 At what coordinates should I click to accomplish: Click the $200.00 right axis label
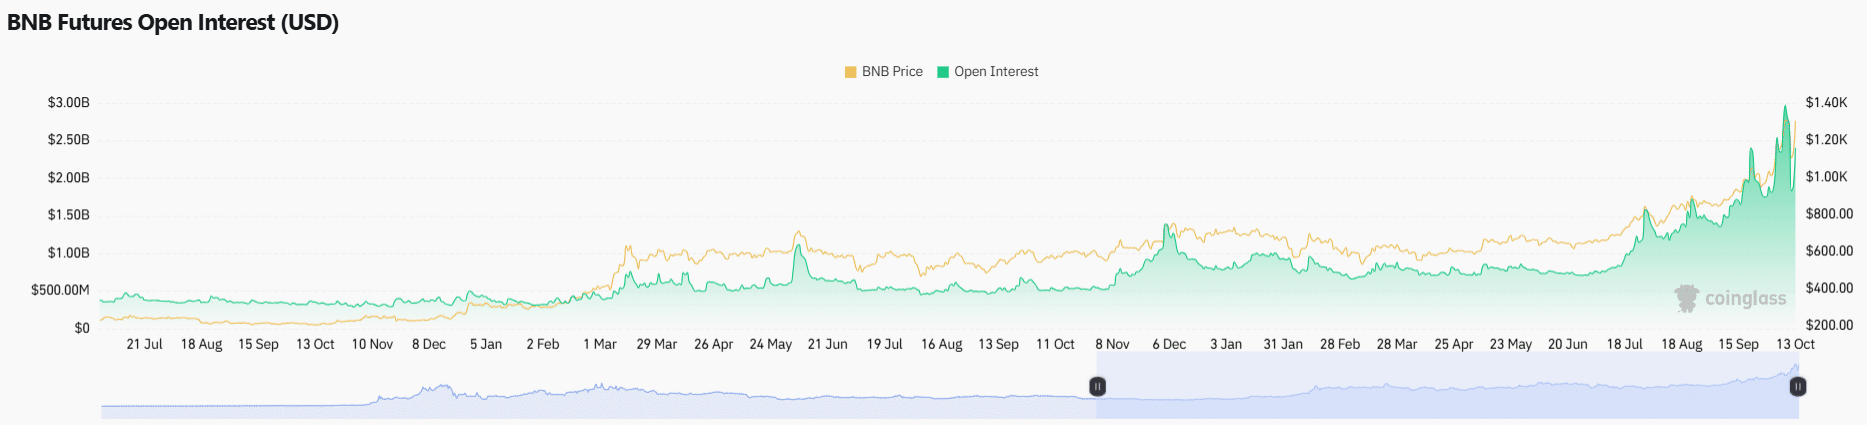[x=1829, y=325]
